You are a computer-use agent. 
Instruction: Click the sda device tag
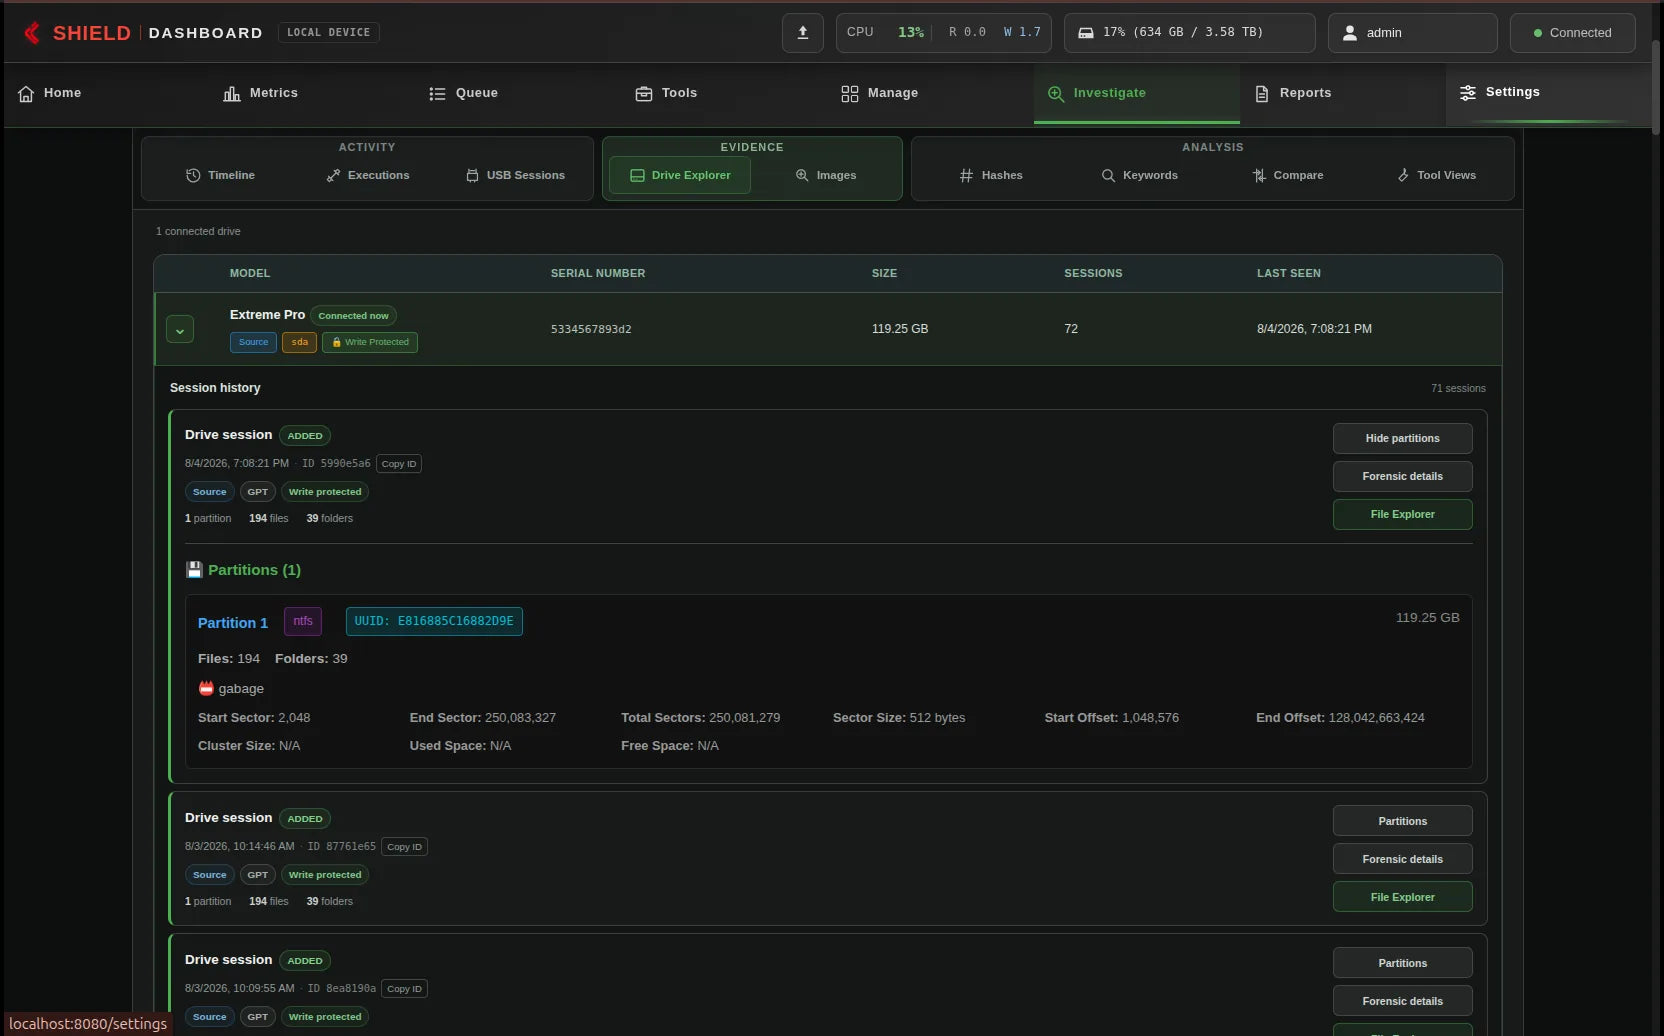[299, 342]
